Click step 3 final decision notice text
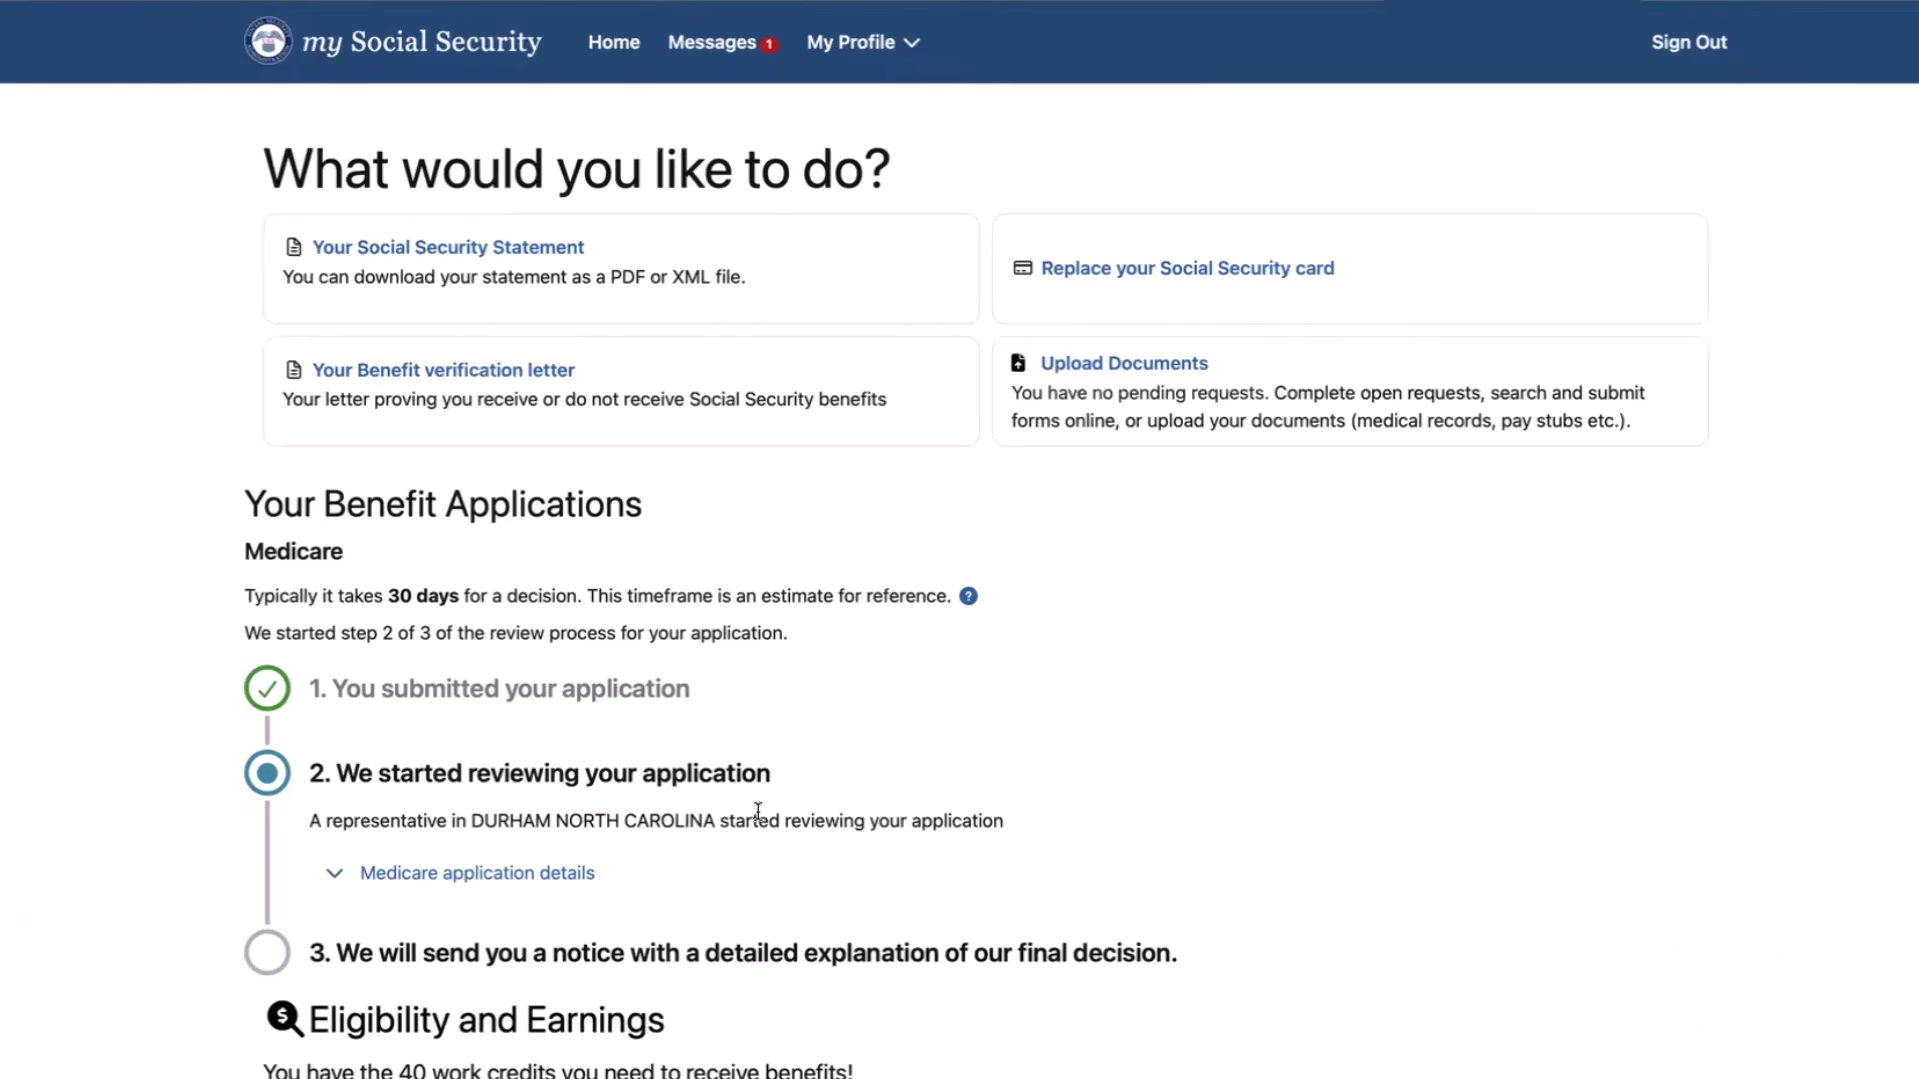This screenshot has height=1079, width=1919. [743, 952]
